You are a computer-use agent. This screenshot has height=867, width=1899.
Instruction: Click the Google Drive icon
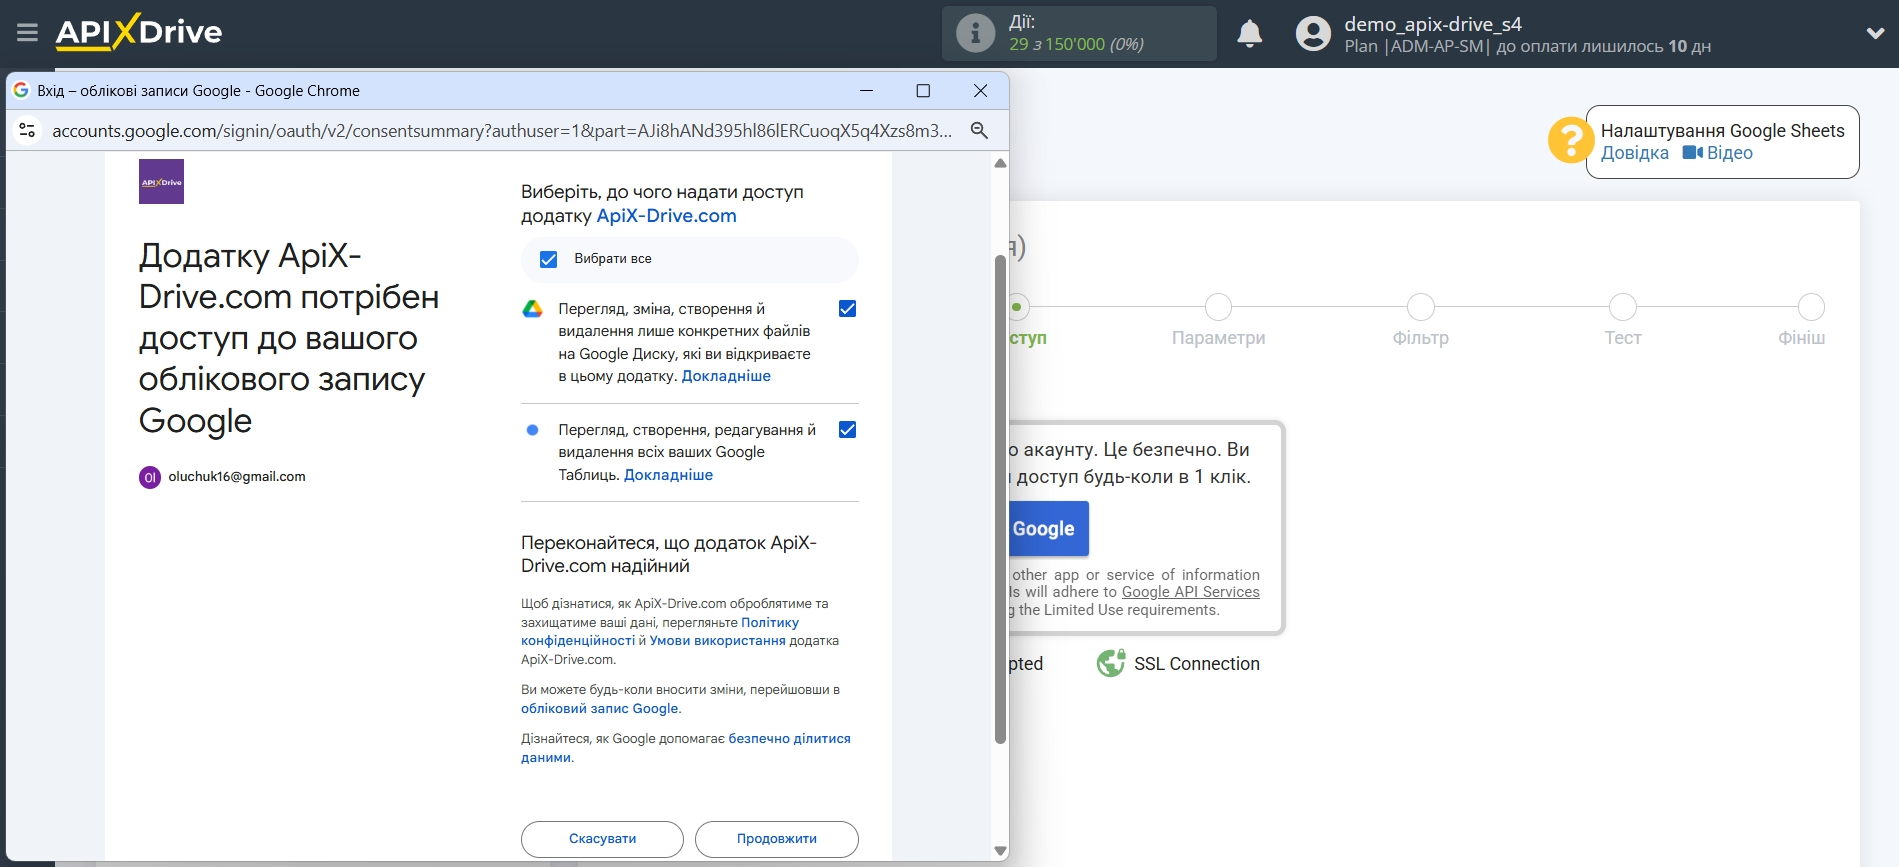(x=532, y=309)
